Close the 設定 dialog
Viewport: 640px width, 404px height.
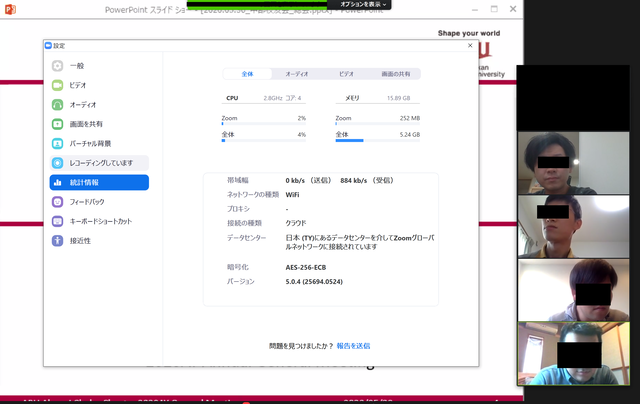pyautogui.click(x=470, y=45)
